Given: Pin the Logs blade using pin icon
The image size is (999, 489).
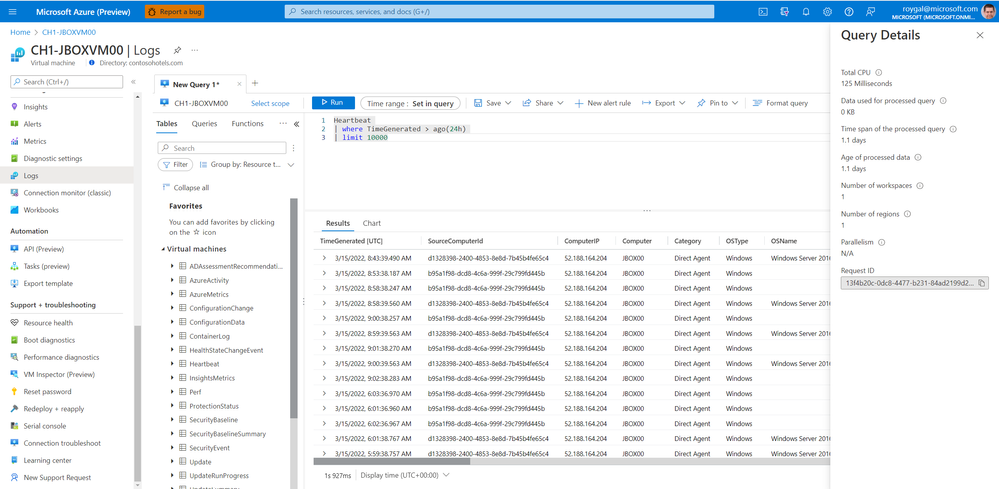Looking at the screenshot, I should click(178, 50).
